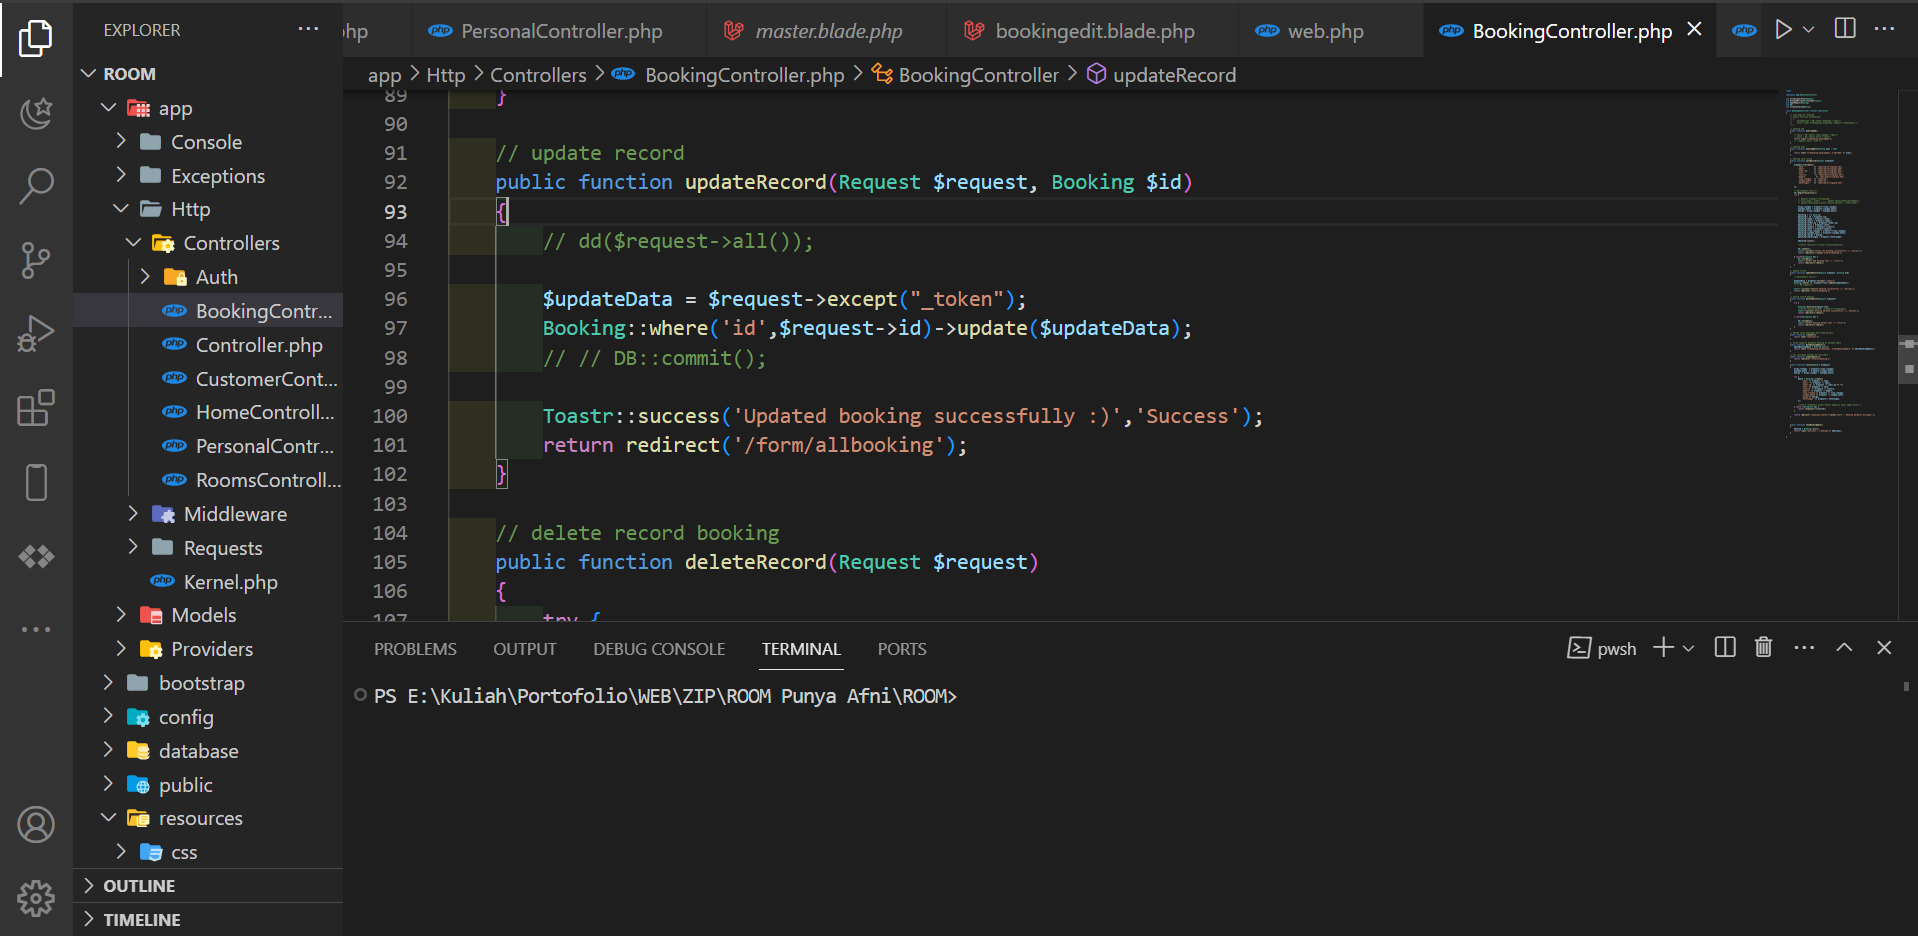
Task: Switch to the PORTS panel tab
Action: click(902, 649)
